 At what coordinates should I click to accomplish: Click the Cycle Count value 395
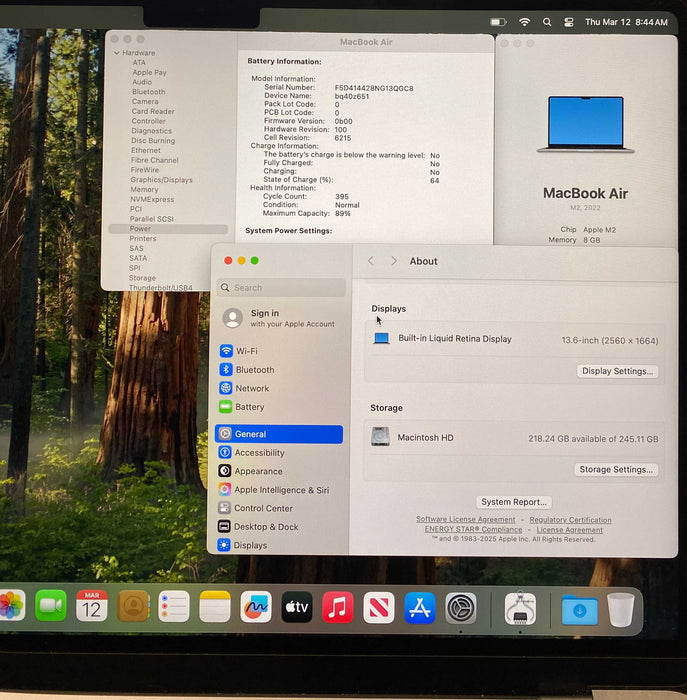342,196
